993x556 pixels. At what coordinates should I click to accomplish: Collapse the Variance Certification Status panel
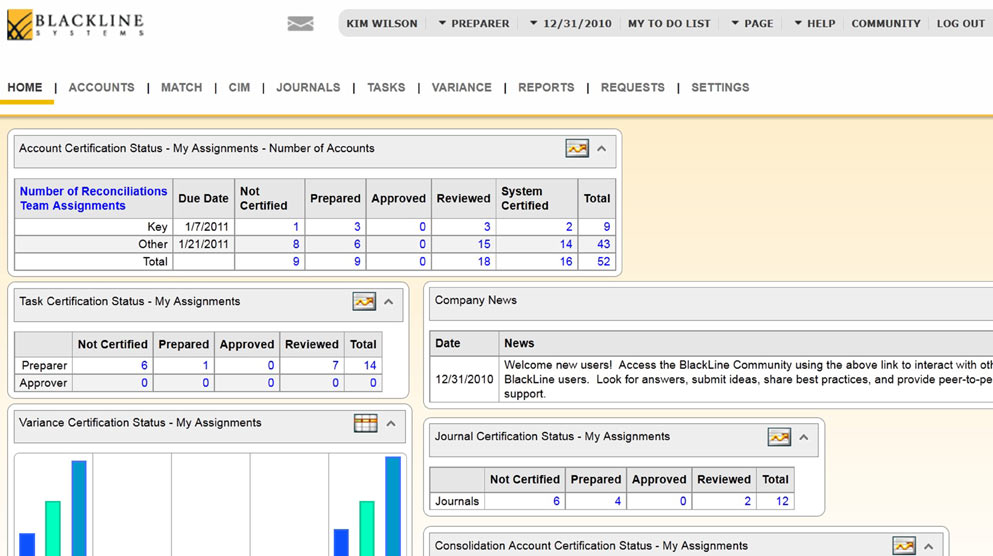(391, 424)
